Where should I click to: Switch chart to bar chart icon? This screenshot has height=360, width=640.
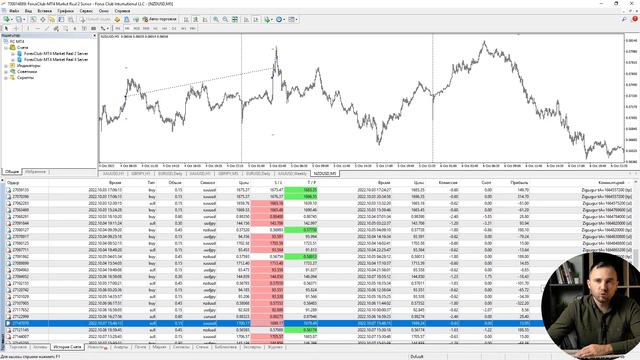click(x=186, y=19)
